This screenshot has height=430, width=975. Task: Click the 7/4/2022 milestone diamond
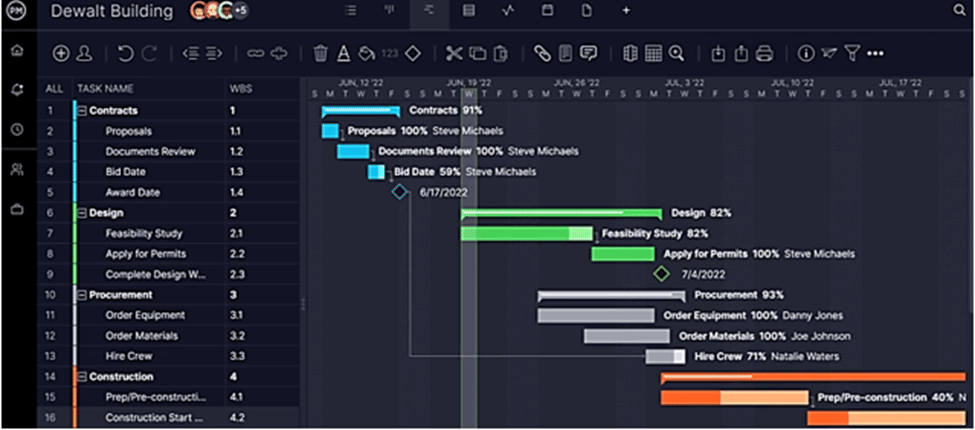(661, 273)
